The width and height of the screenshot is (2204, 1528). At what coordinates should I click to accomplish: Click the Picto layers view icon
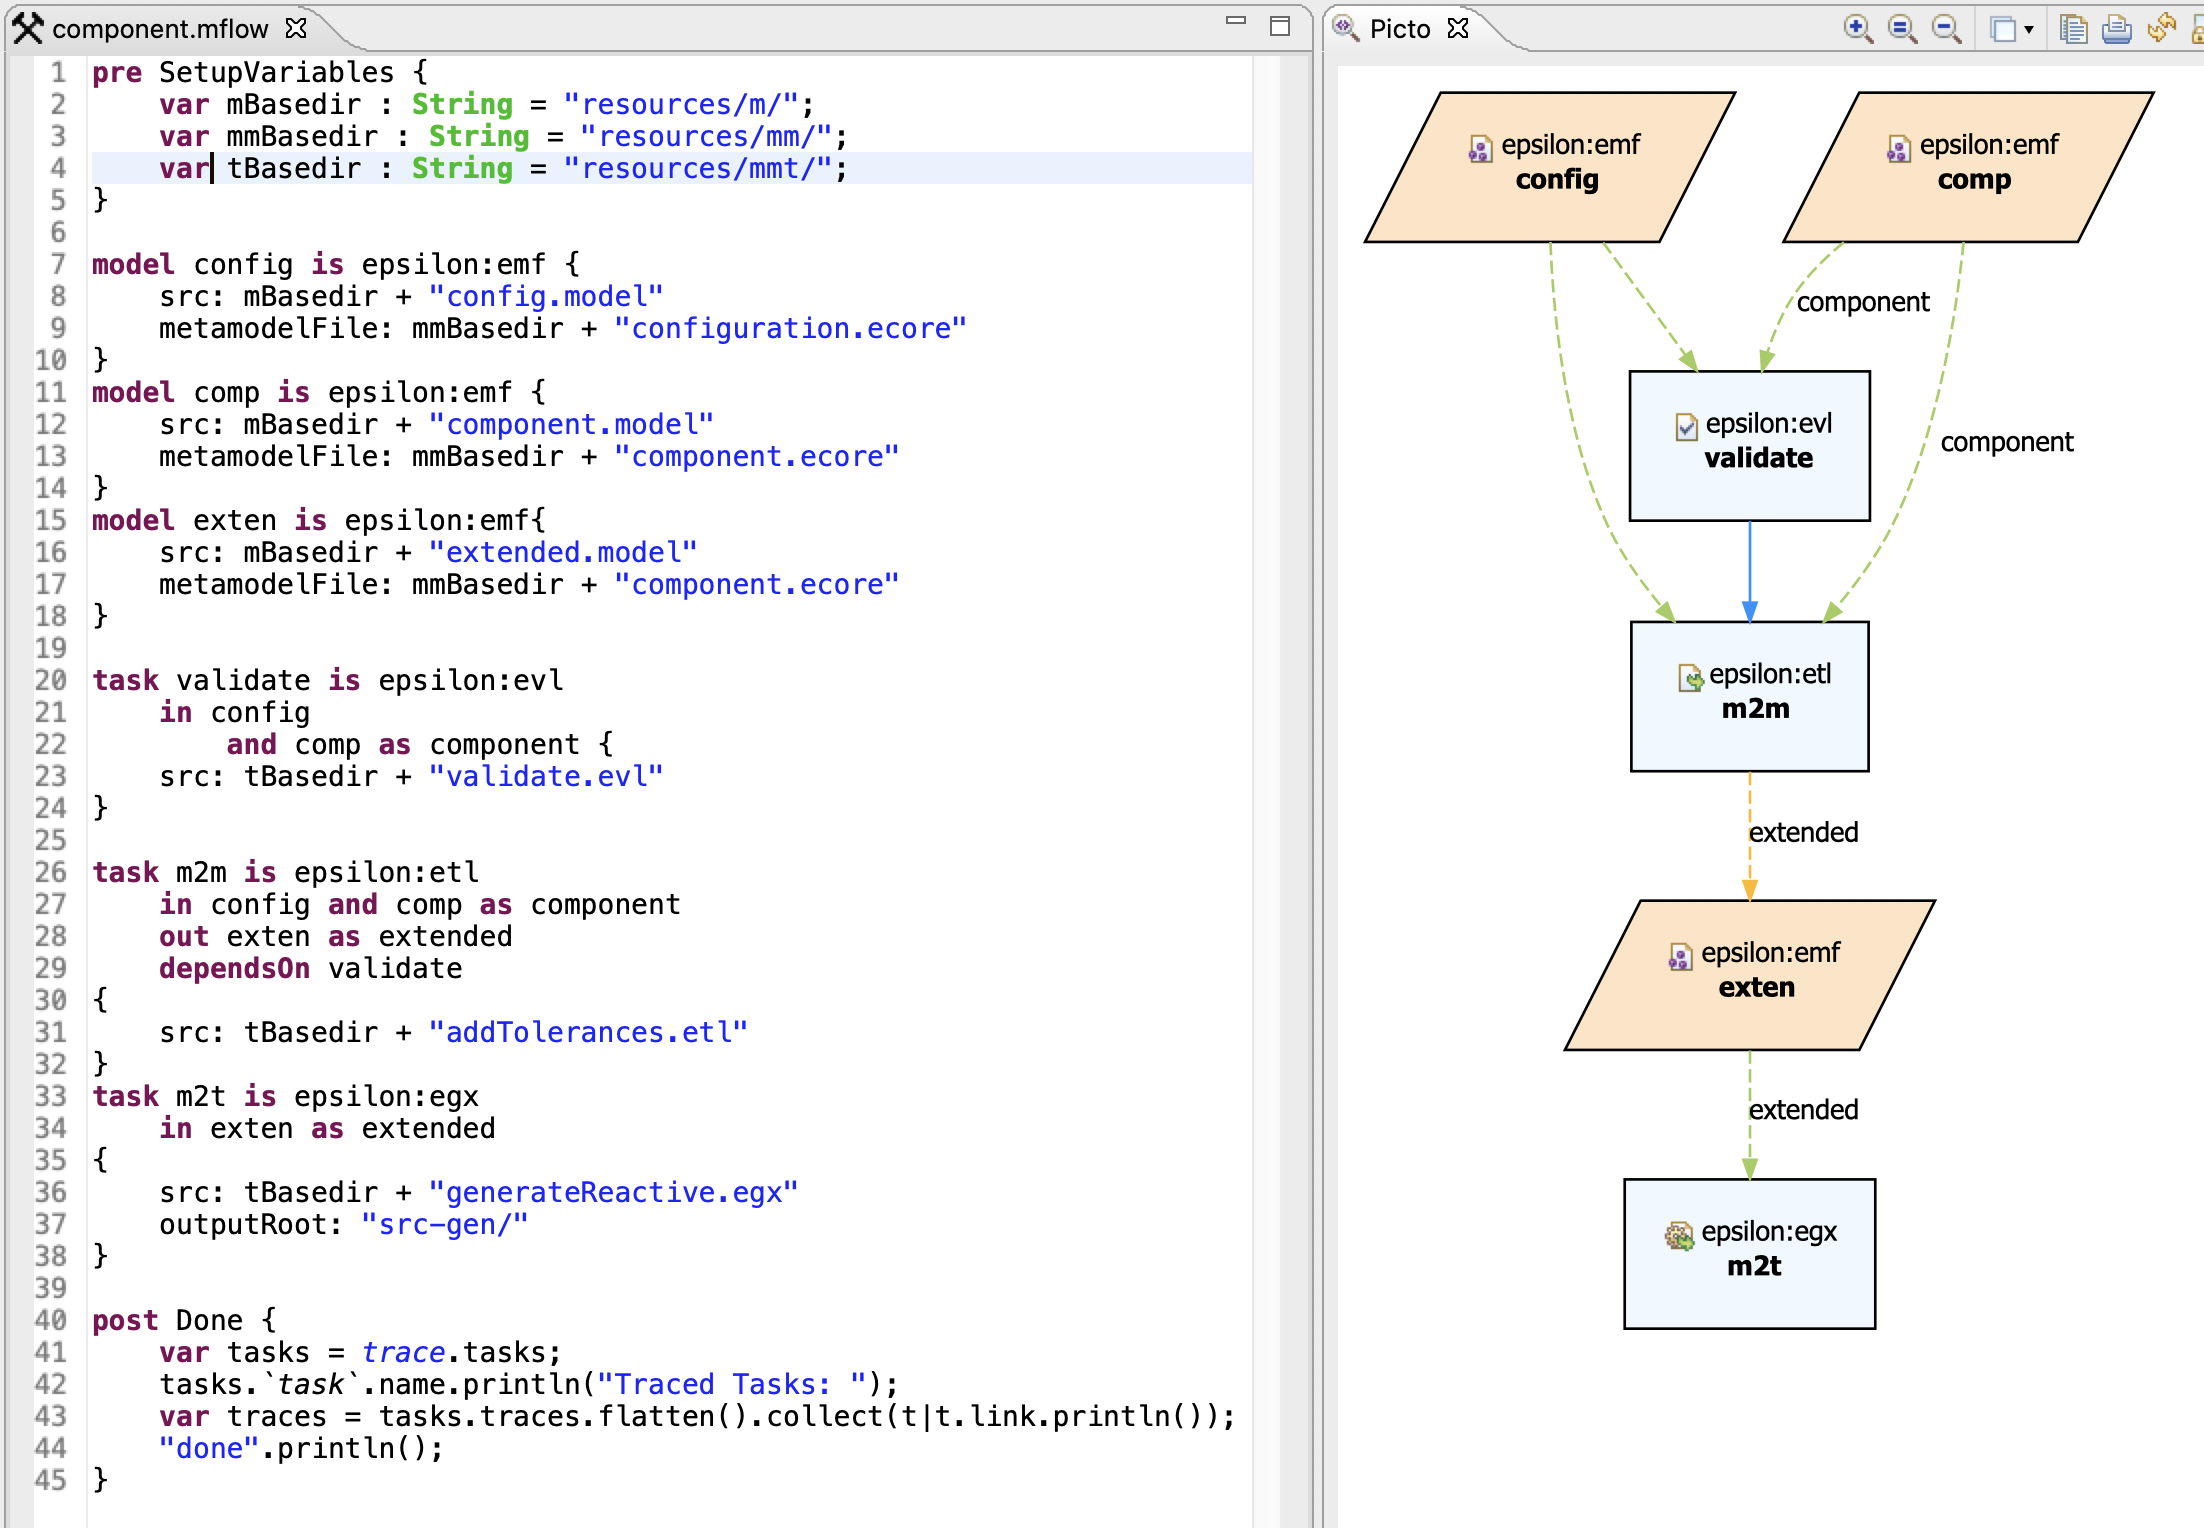point(2003,29)
